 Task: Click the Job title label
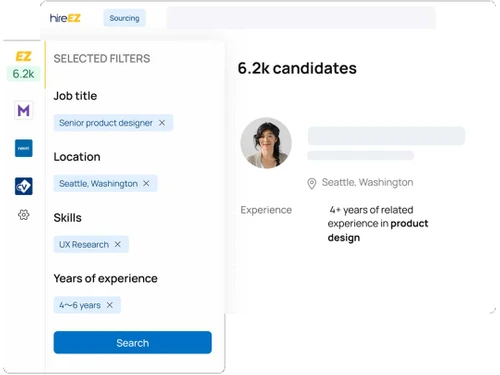coord(75,96)
